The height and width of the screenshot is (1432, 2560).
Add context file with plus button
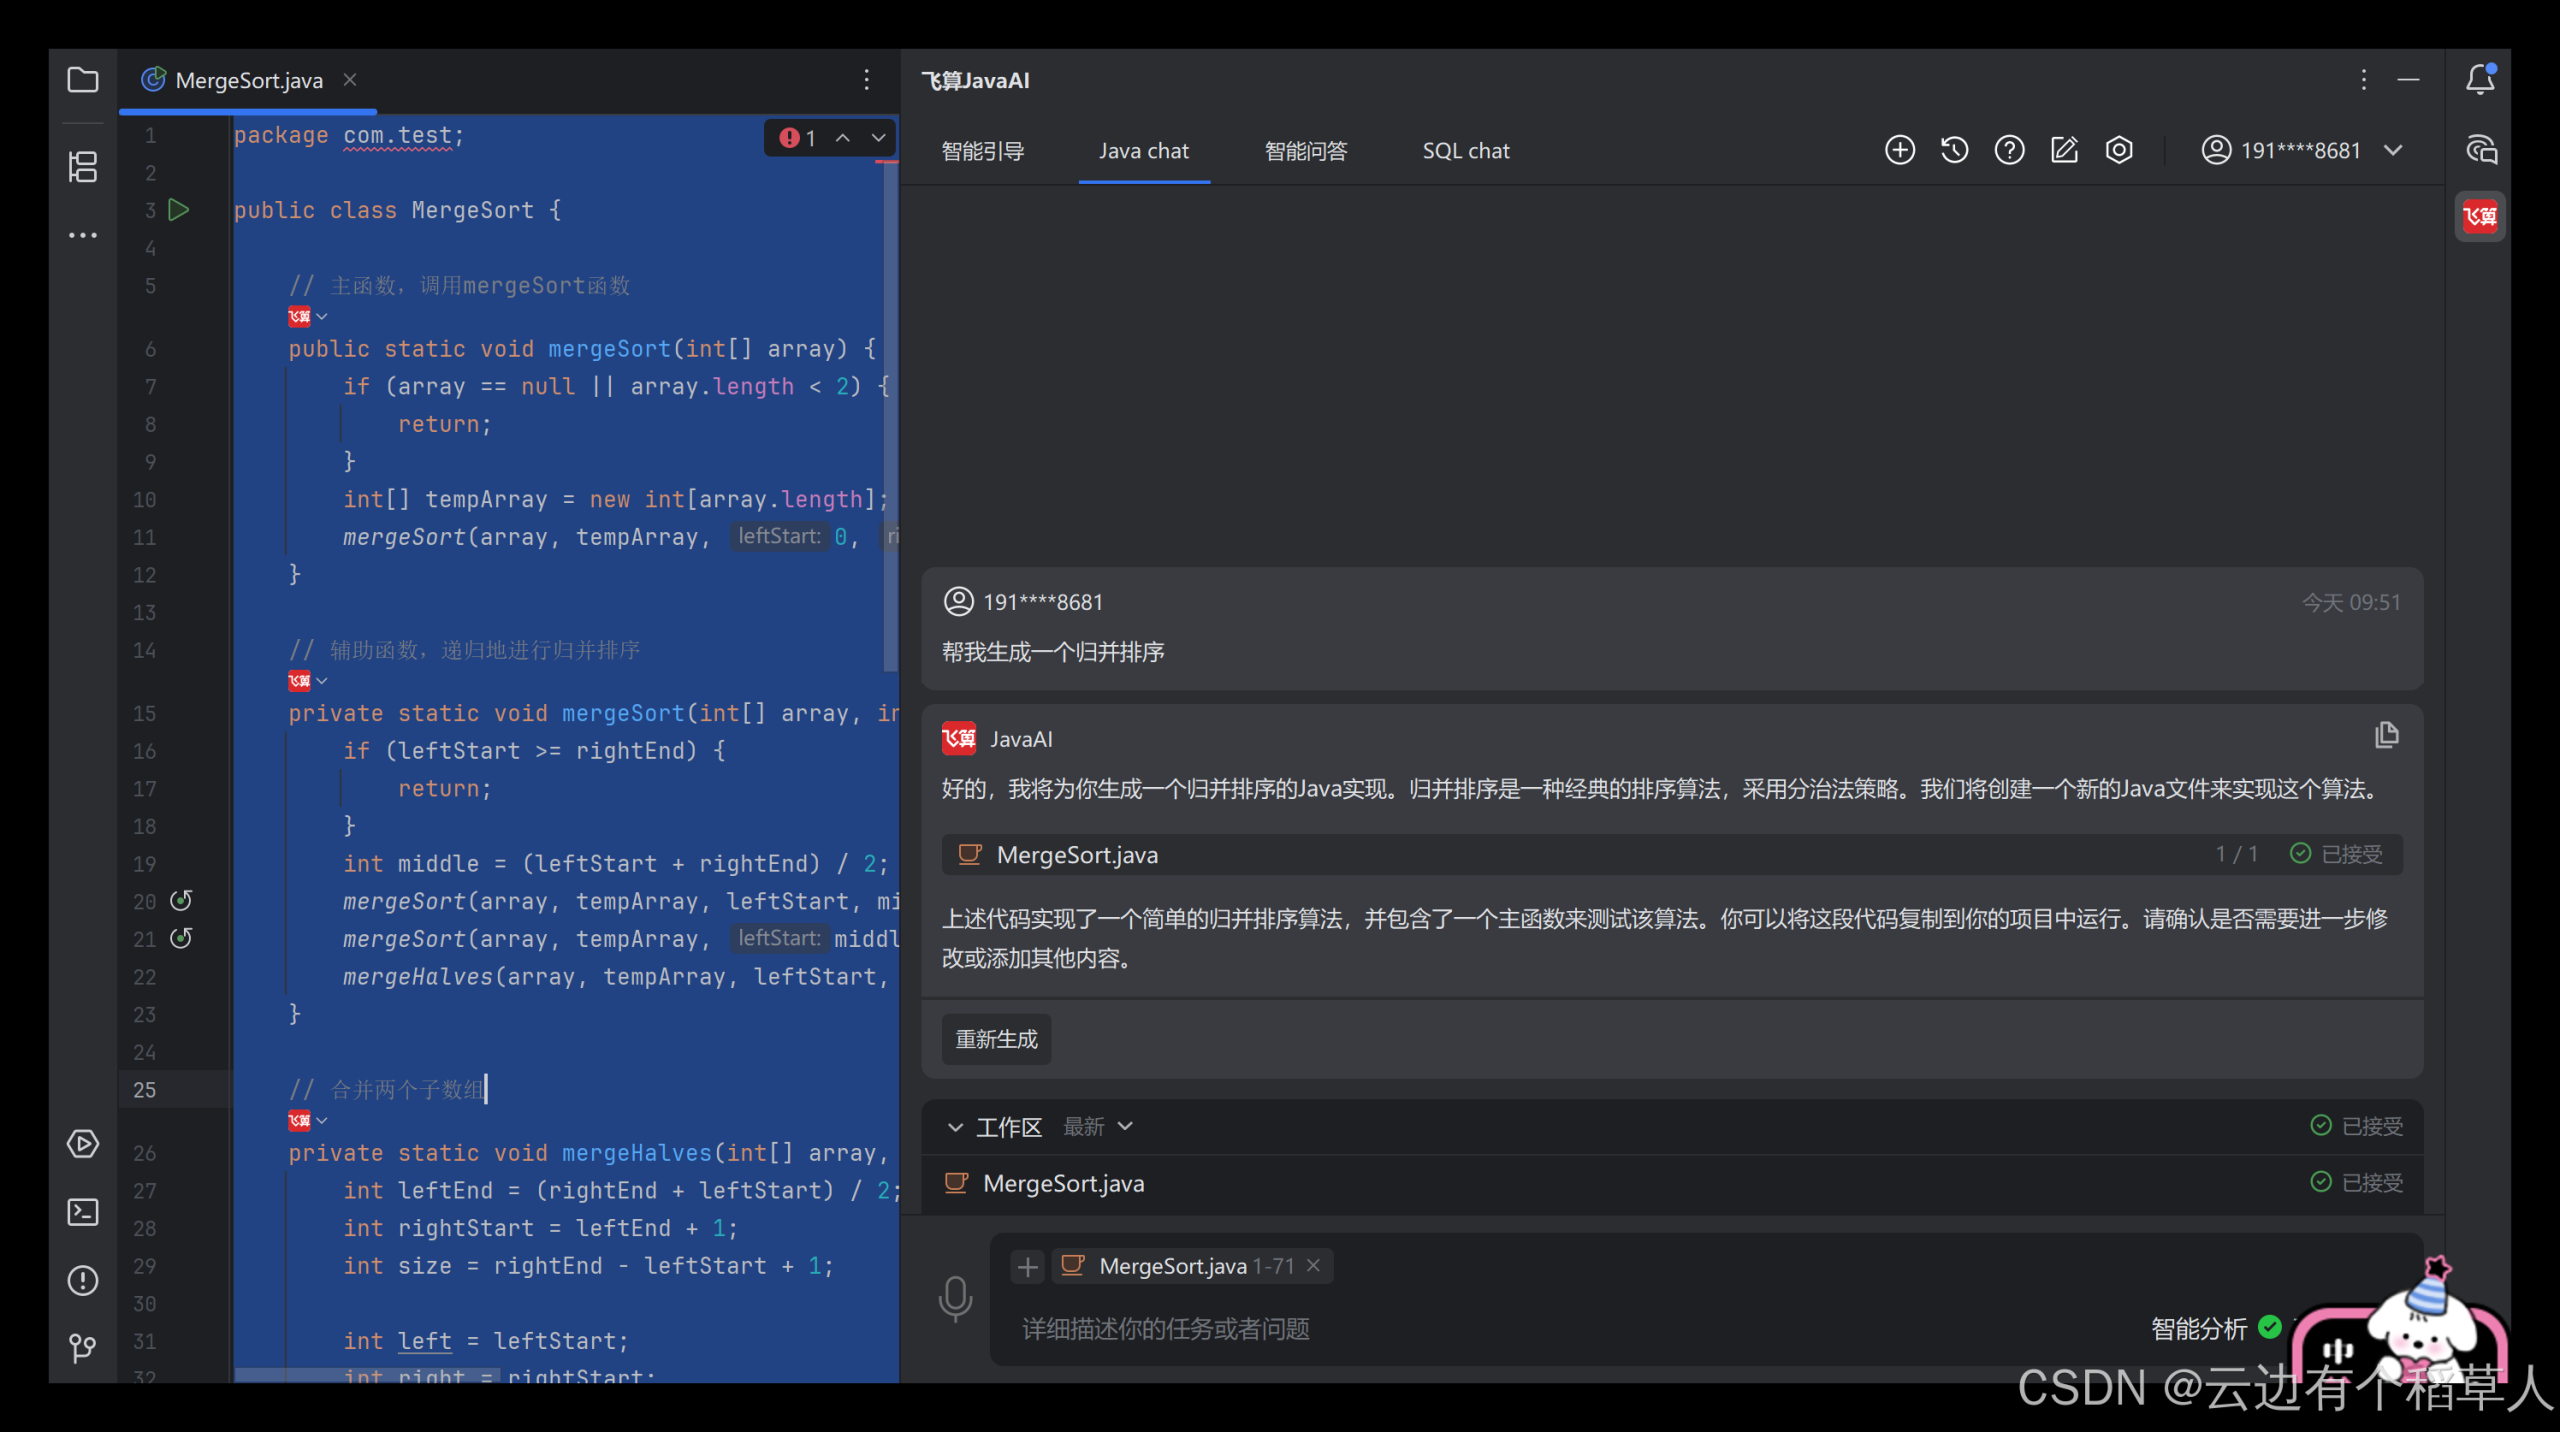1027,1267
